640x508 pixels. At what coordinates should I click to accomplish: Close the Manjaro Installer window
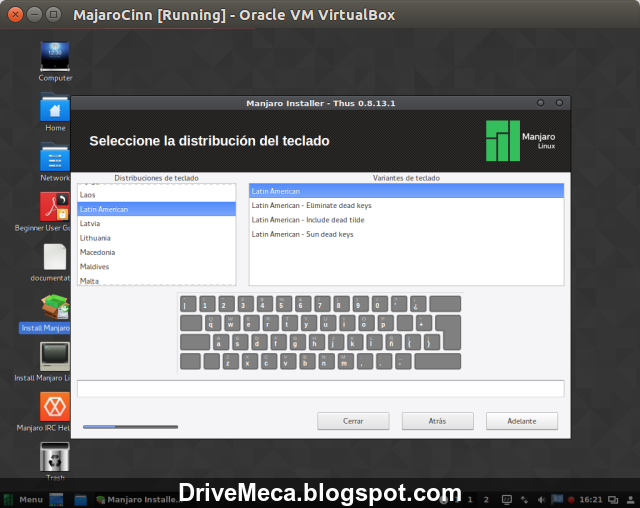559,103
